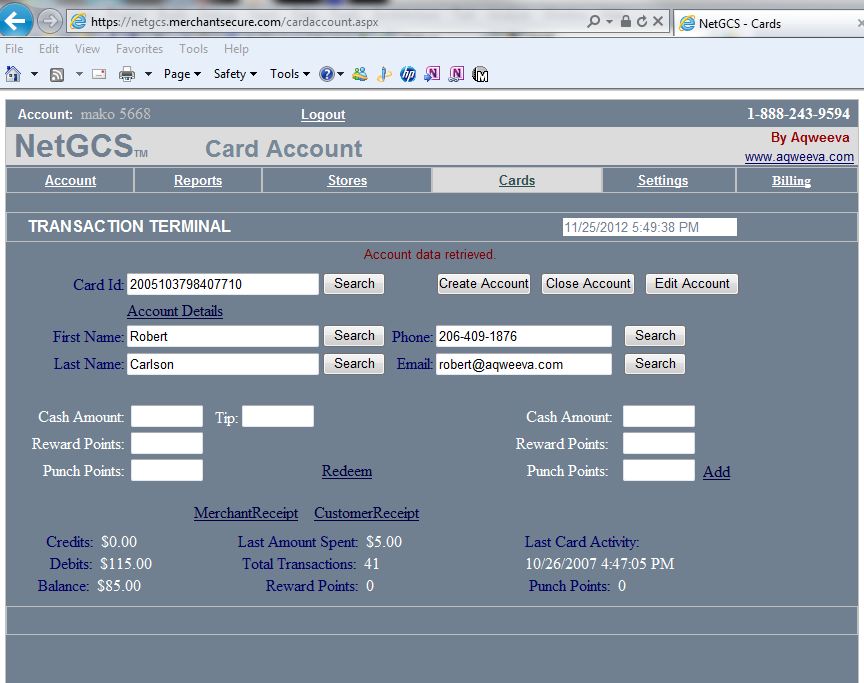Expand the Page dropdown menu
Screen dimensions: 864x683
[182, 74]
